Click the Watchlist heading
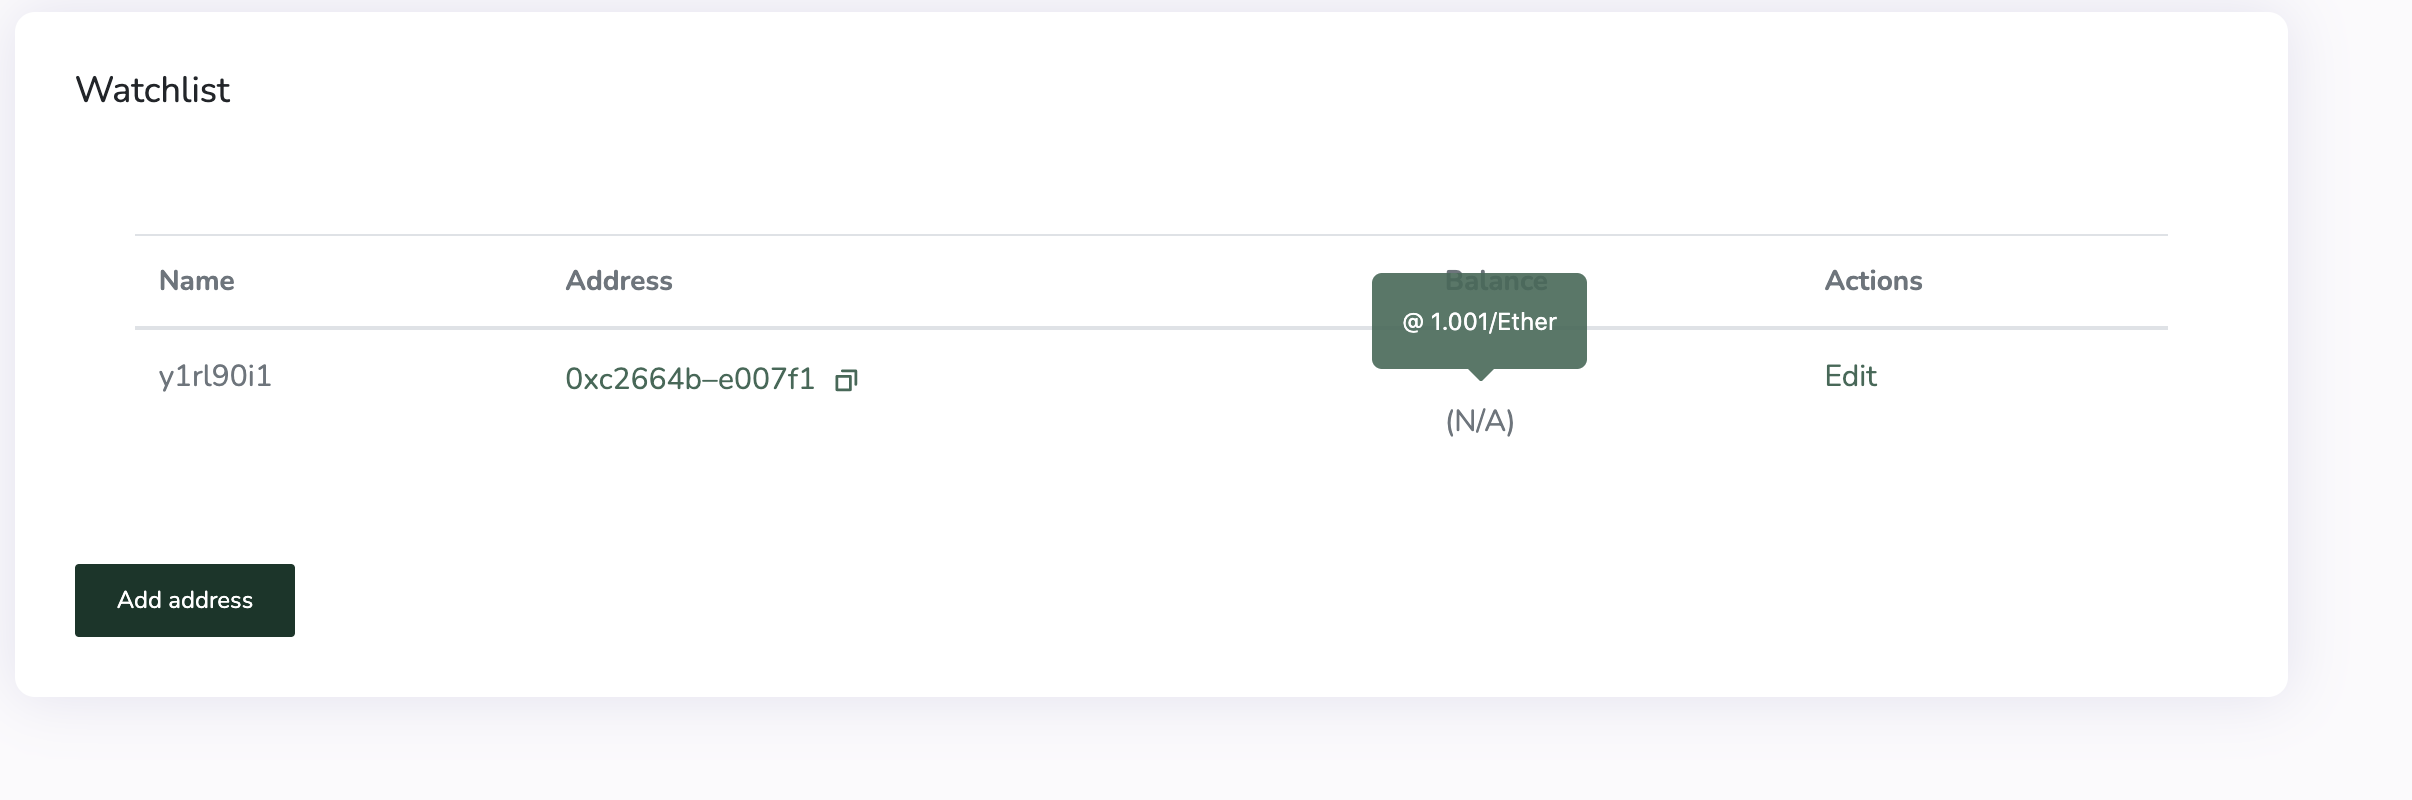This screenshot has width=2412, height=800. coord(153,90)
